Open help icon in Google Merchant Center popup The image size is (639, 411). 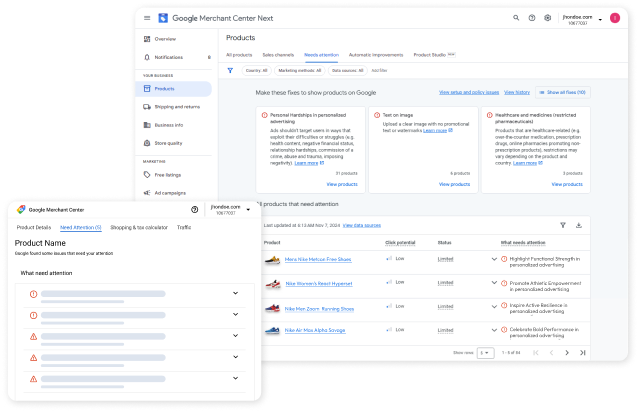pyautogui.click(x=194, y=209)
